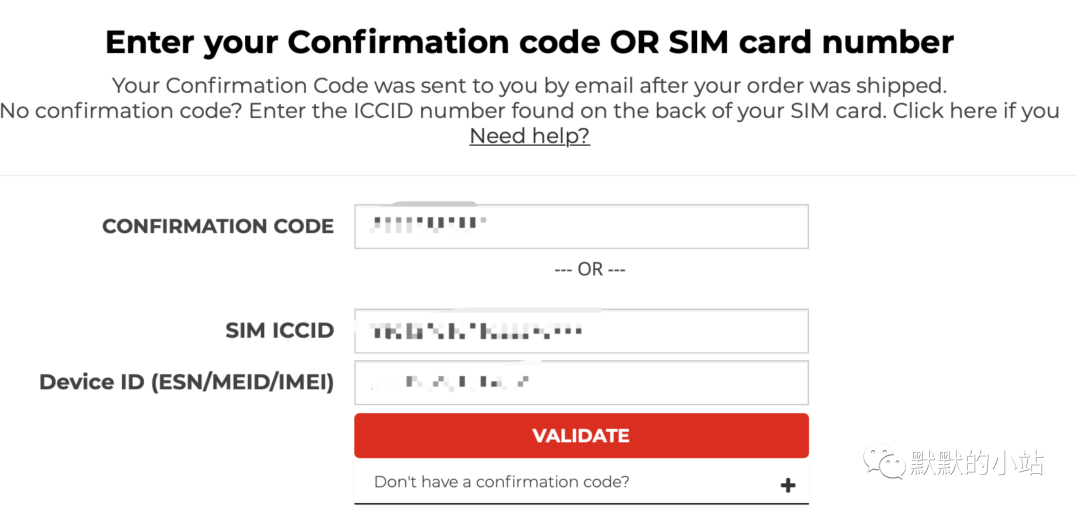Click the Device ID (ESN/MEID/IMEI) label

point(187,382)
